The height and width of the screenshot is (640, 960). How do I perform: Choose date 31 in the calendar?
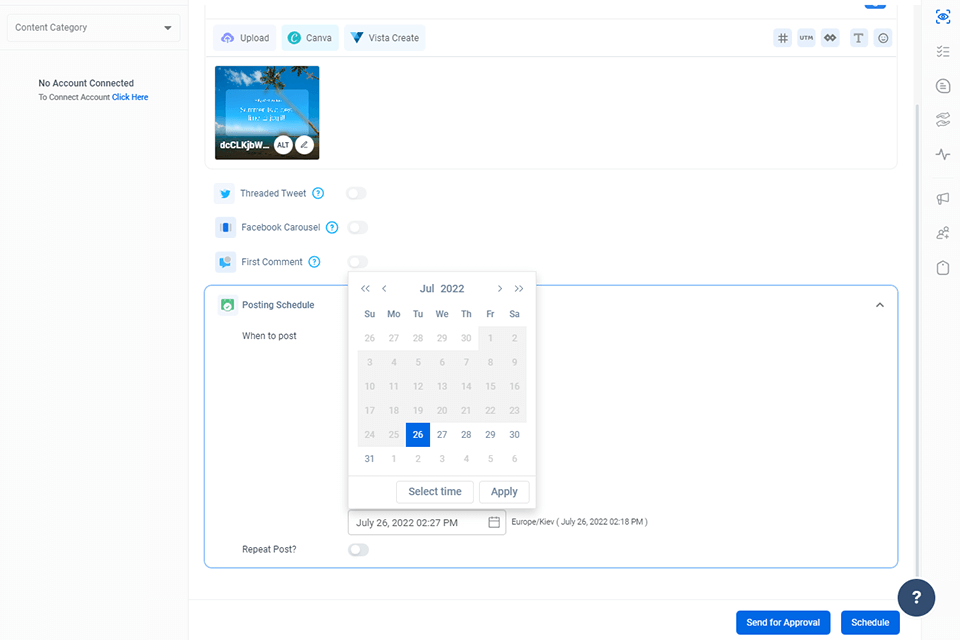click(x=369, y=459)
